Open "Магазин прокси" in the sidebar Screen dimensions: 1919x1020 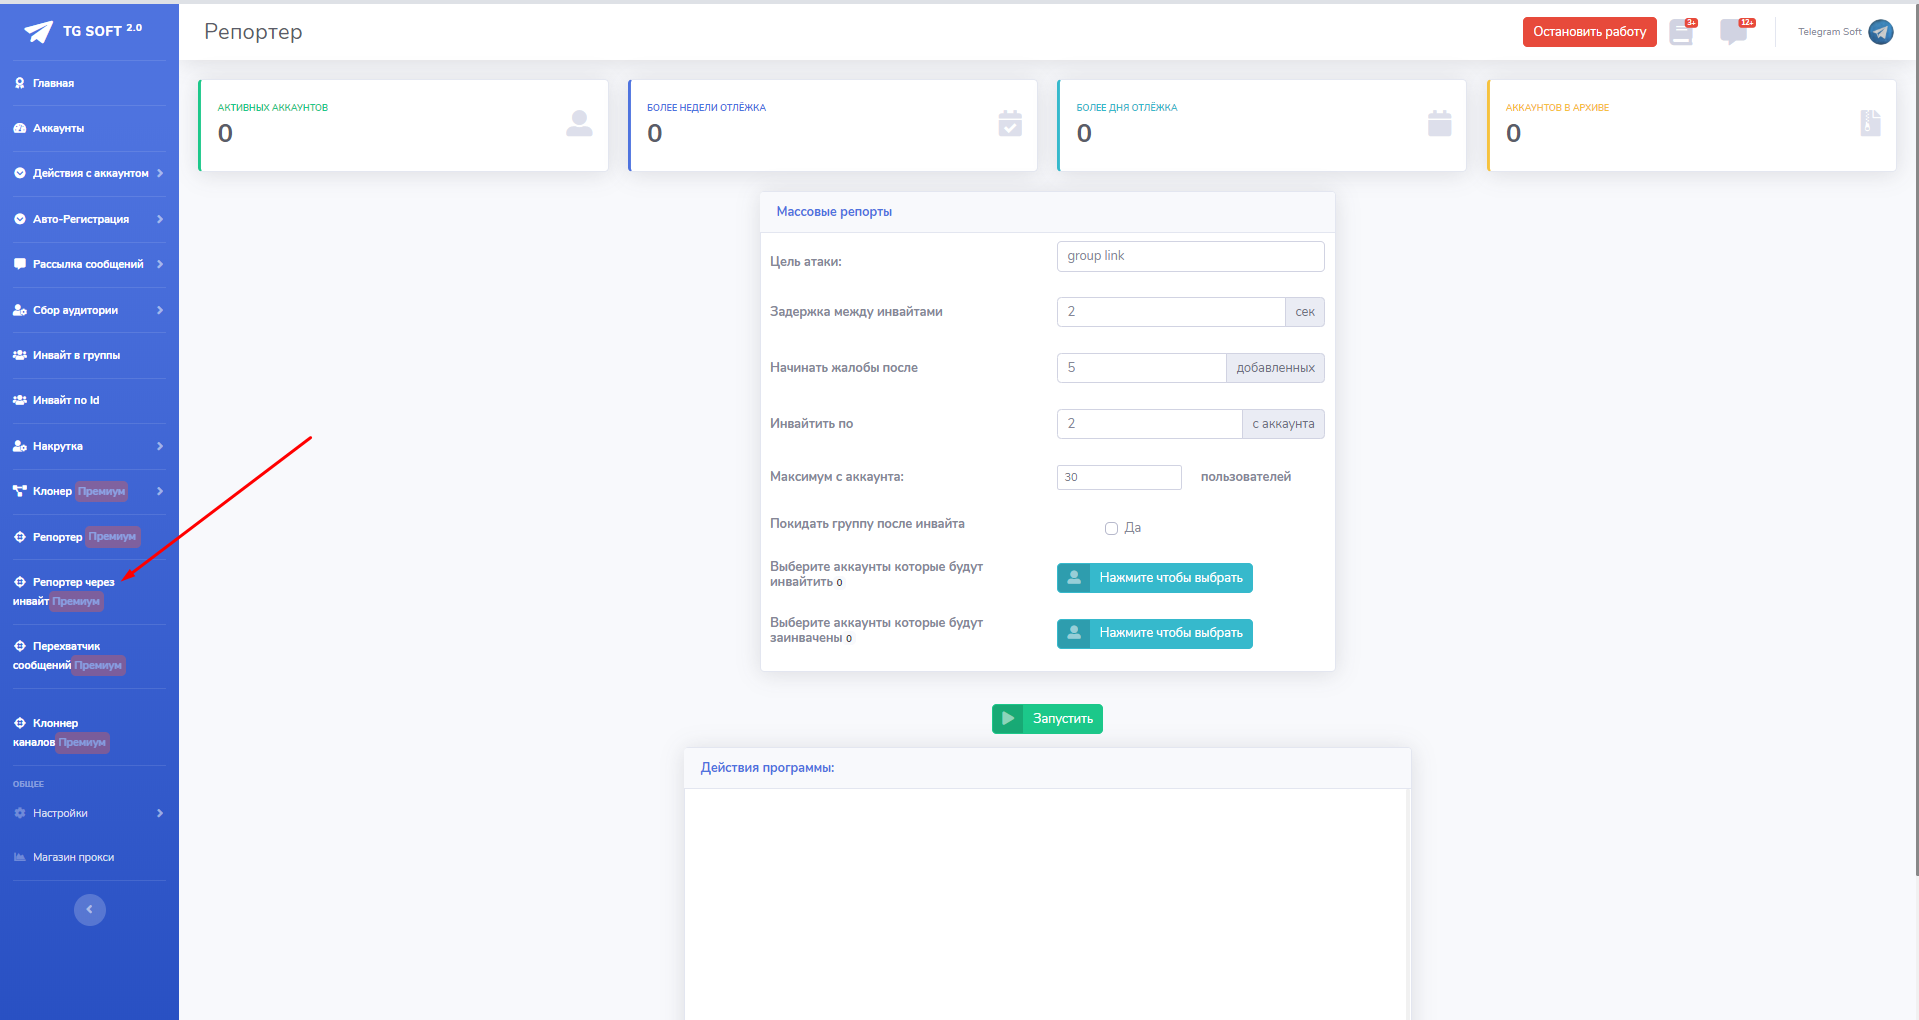pos(73,858)
